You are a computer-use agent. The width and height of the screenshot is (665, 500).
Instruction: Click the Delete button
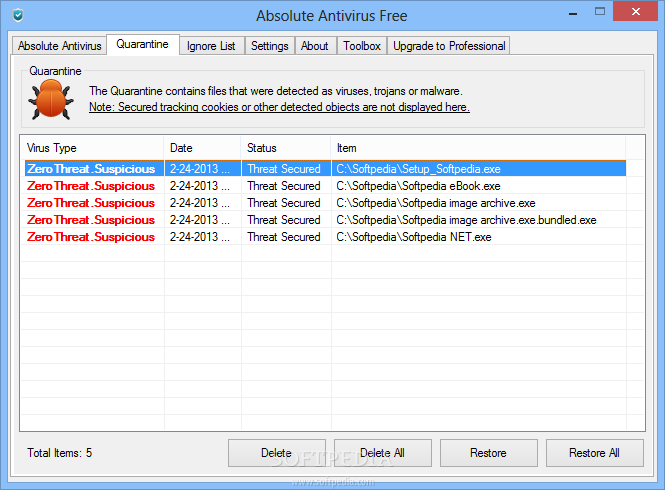(x=277, y=453)
